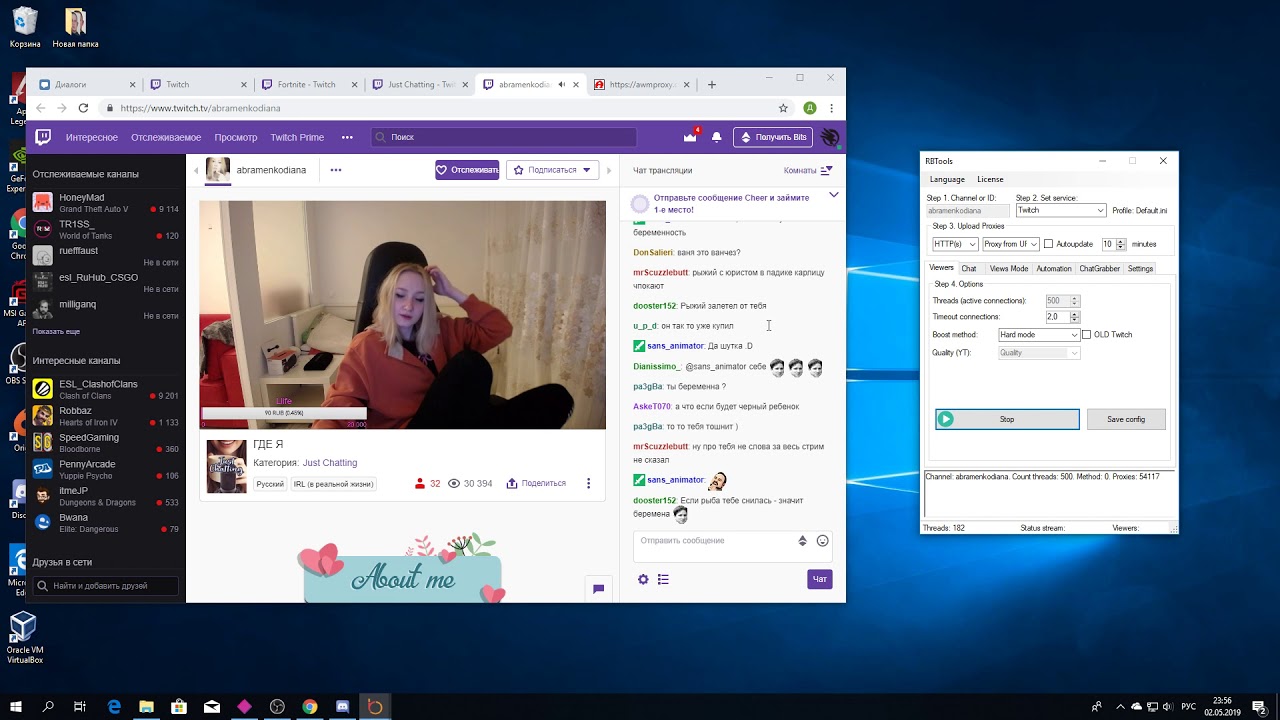Open chat viewer list icon
1280x720 pixels.
[x=663, y=579]
